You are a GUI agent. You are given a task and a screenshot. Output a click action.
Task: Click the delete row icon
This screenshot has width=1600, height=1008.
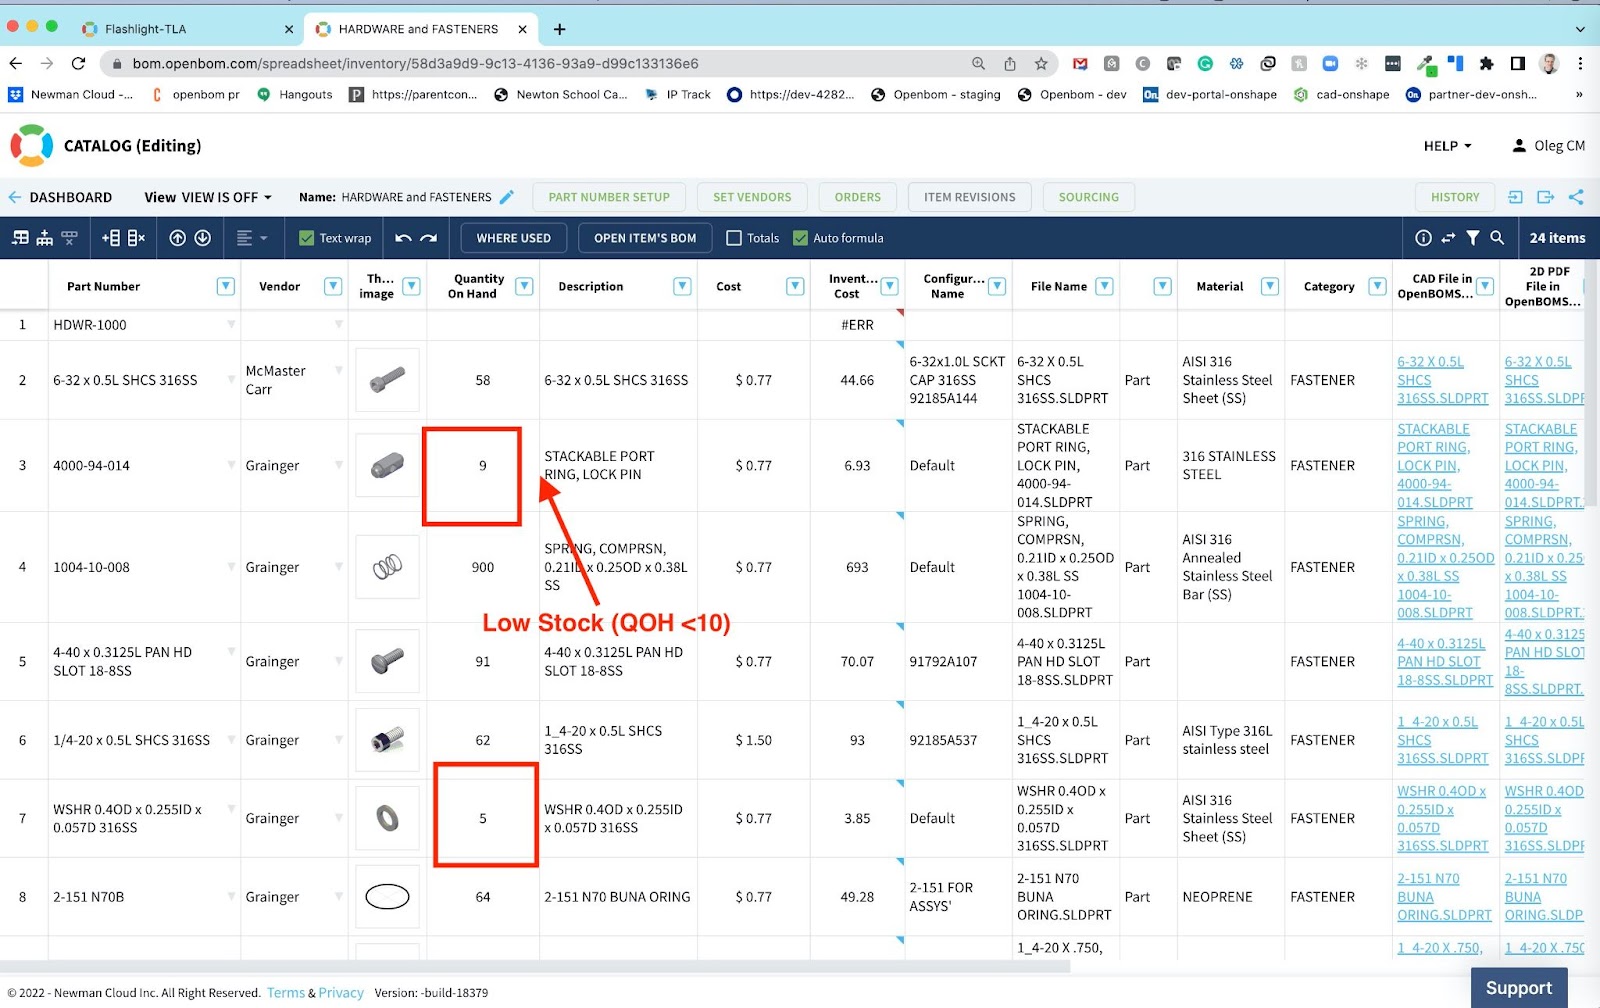[136, 238]
